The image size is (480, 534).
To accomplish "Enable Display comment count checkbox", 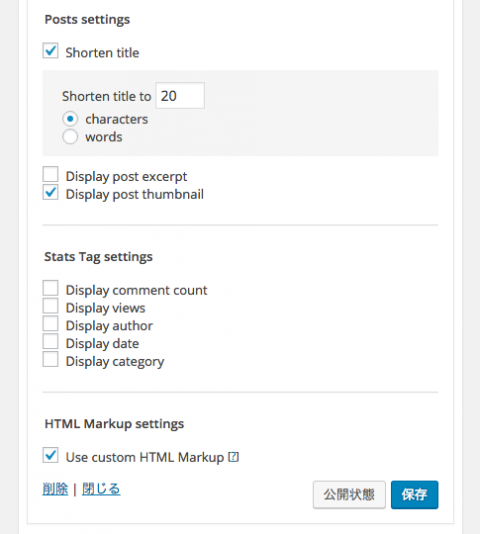I will tap(50, 288).
